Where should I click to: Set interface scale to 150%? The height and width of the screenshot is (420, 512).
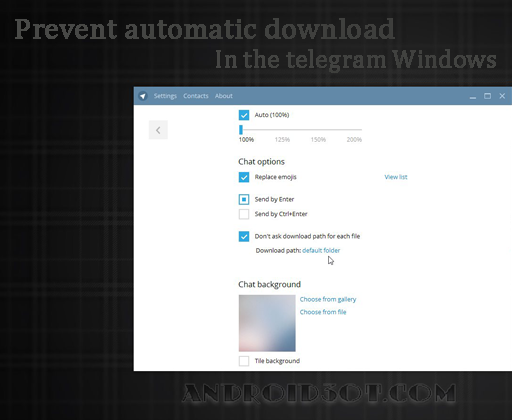[x=318, y=139]
